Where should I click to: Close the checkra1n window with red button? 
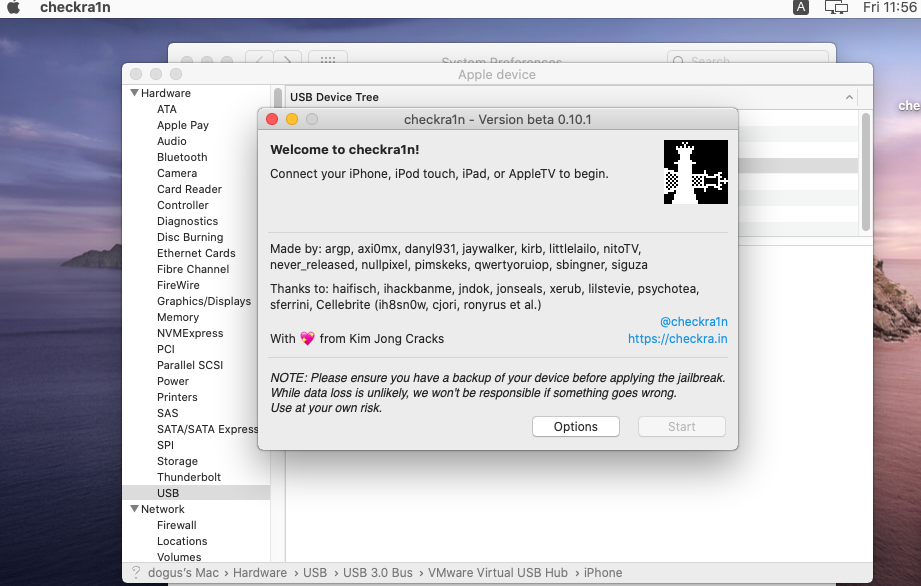(x=272, y=119)
